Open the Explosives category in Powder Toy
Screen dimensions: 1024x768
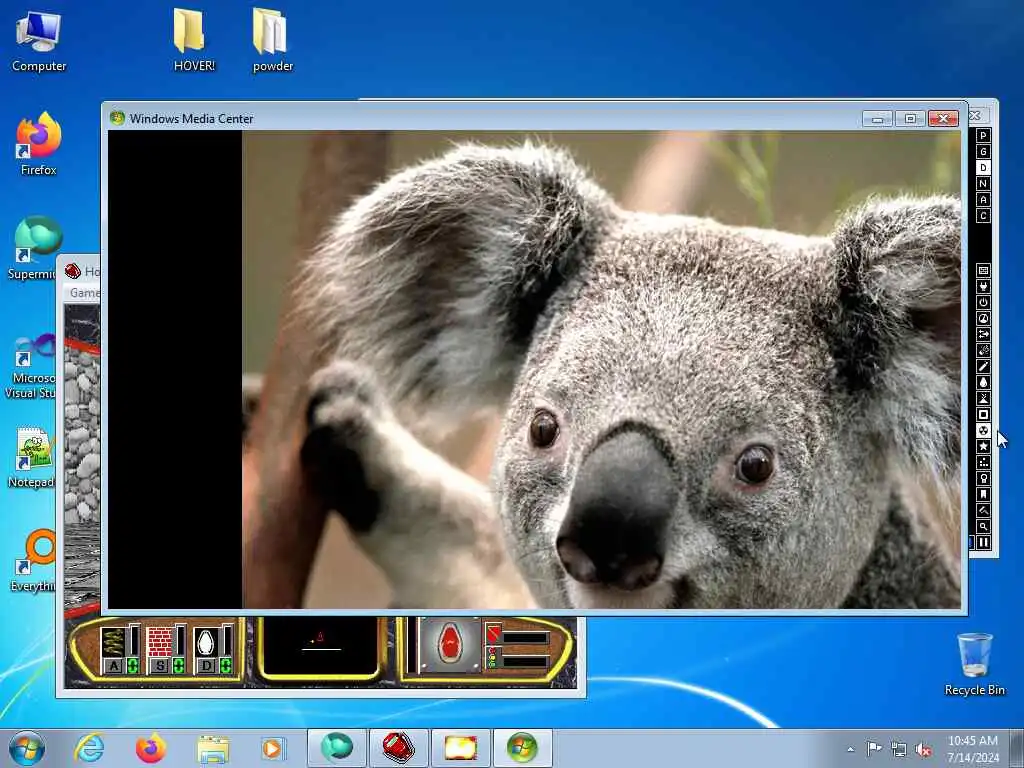[x=983, y=350]
